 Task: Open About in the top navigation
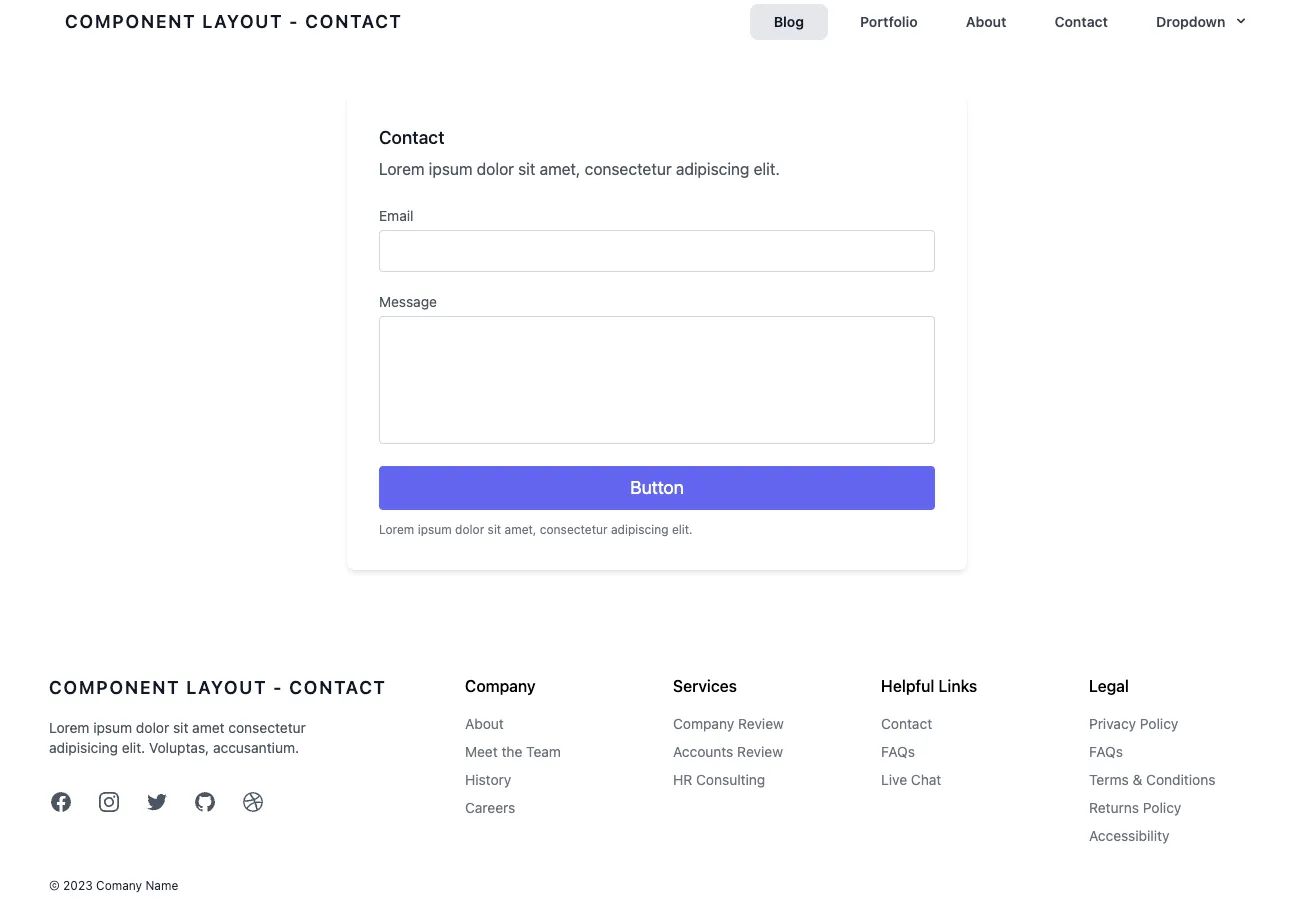[x=985, y=22]
